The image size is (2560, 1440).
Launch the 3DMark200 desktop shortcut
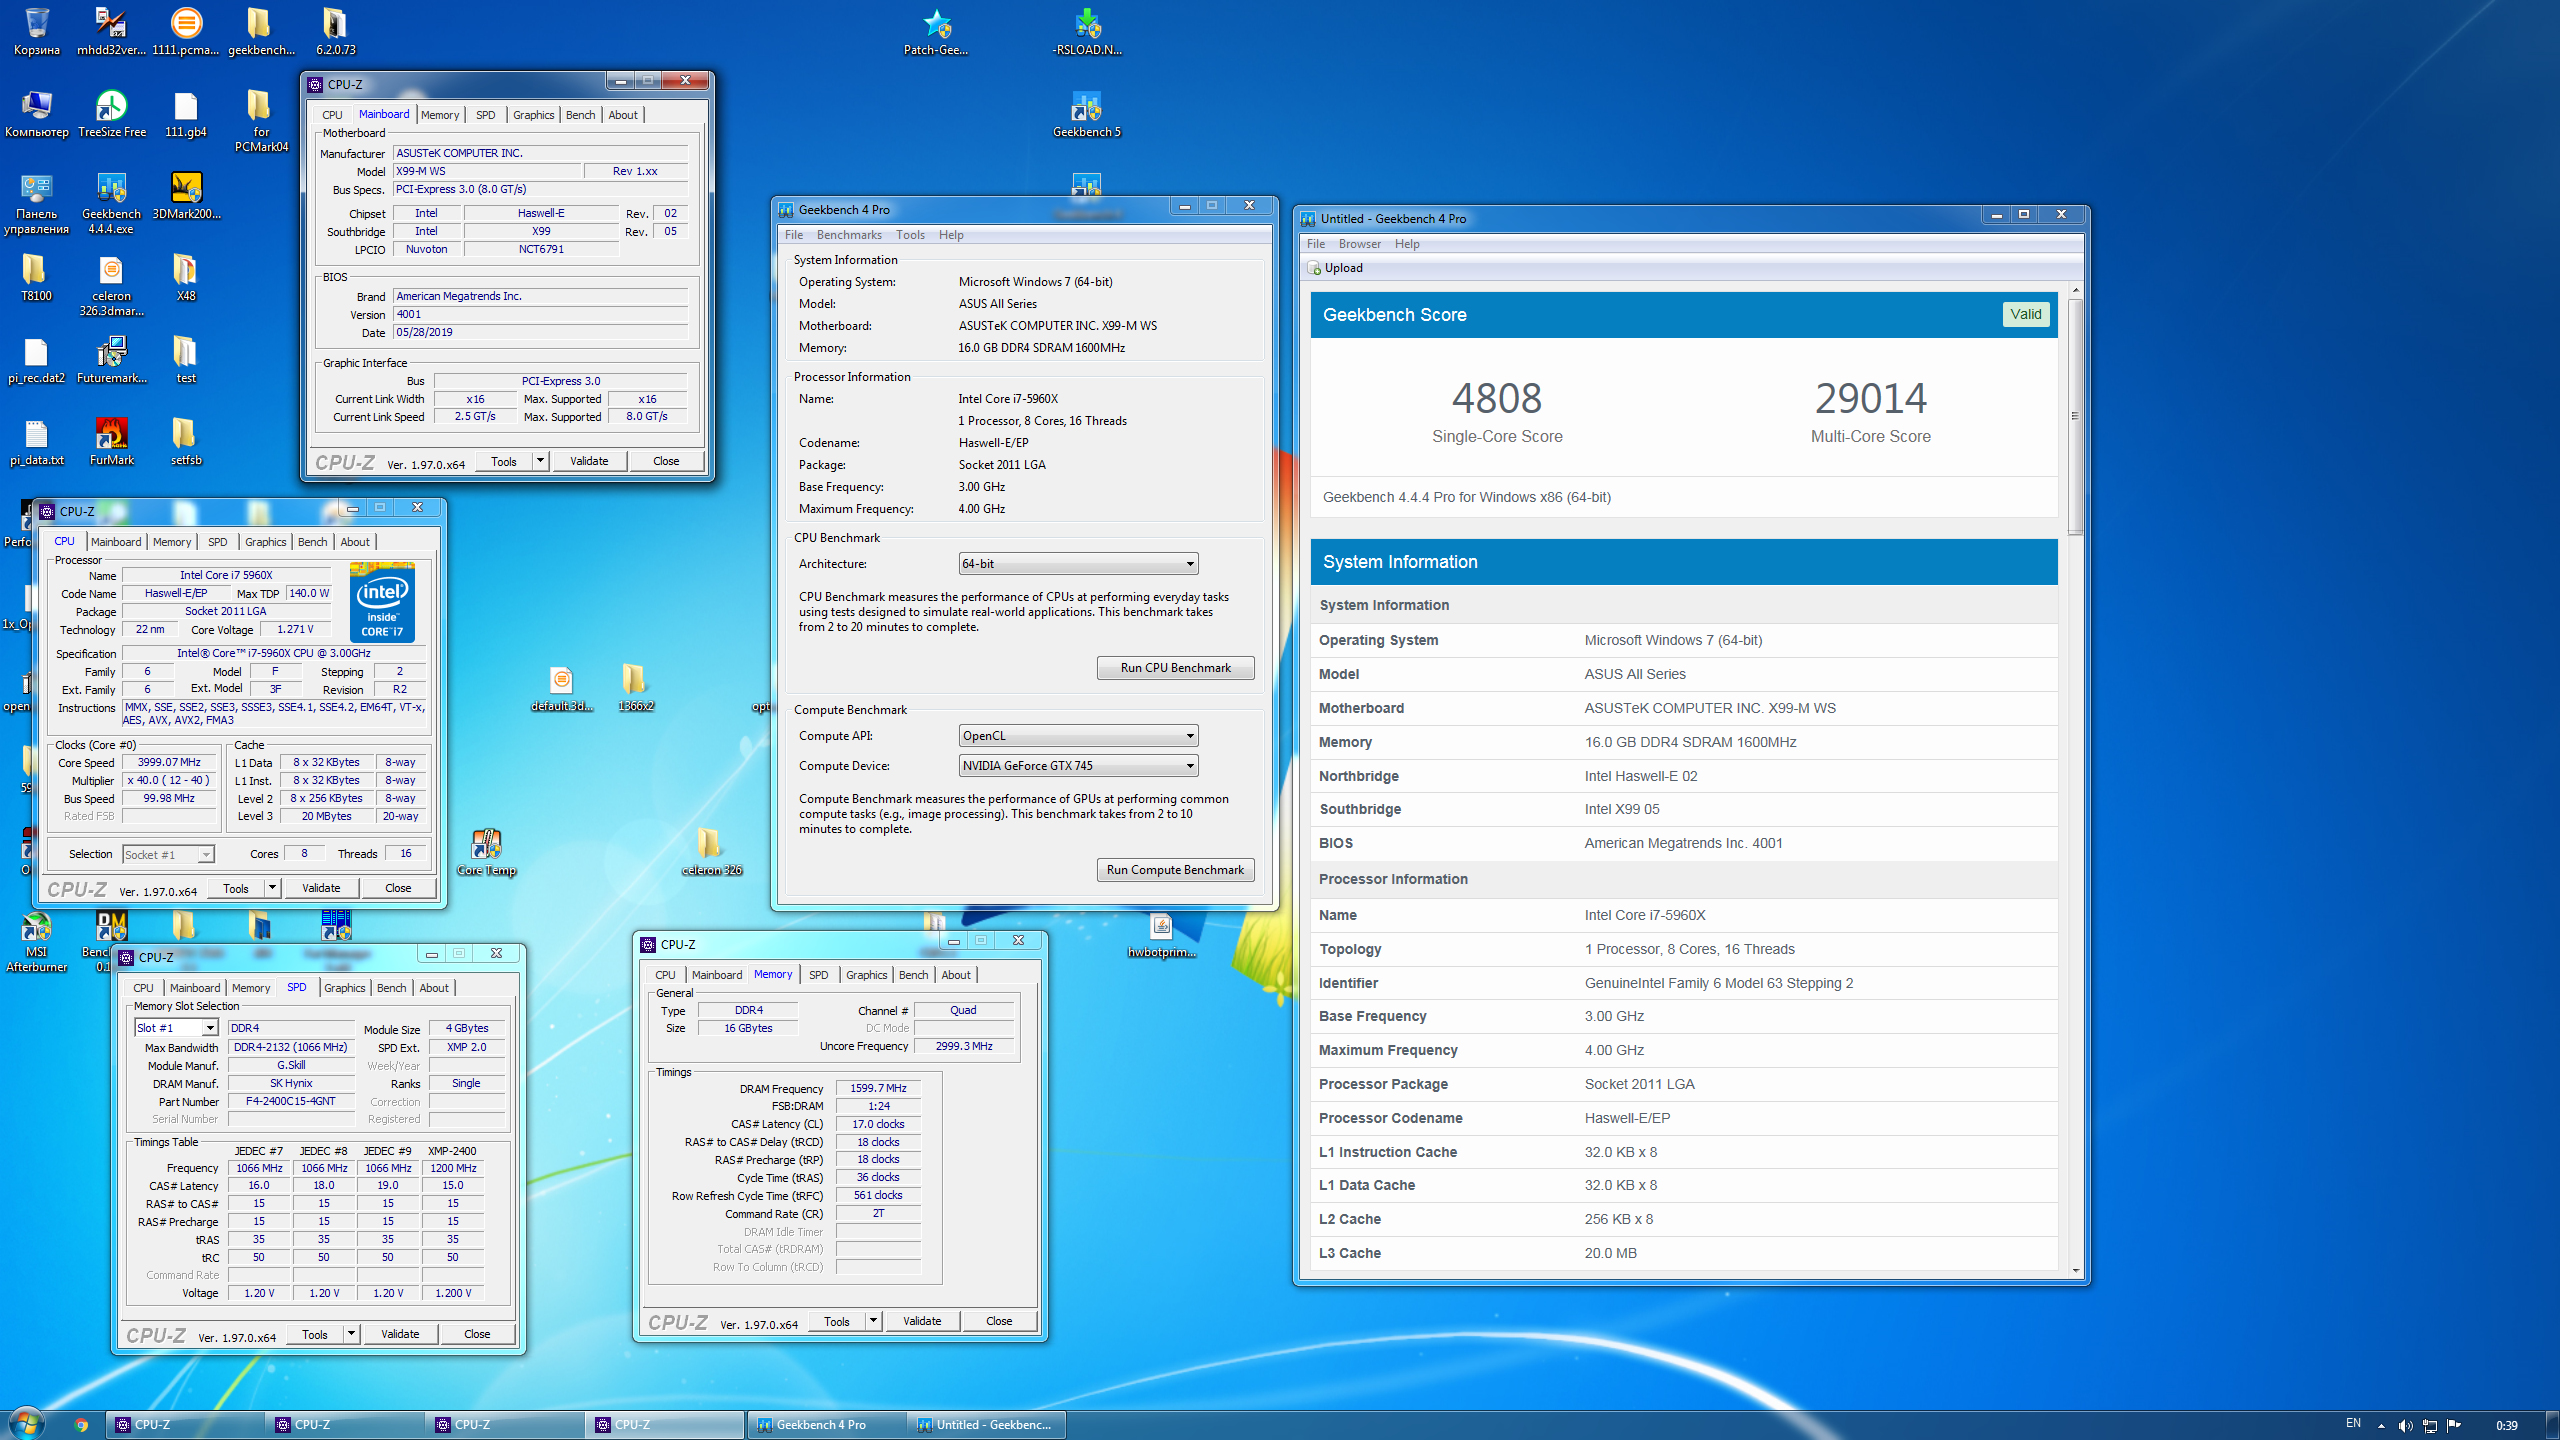coord(186,195)
